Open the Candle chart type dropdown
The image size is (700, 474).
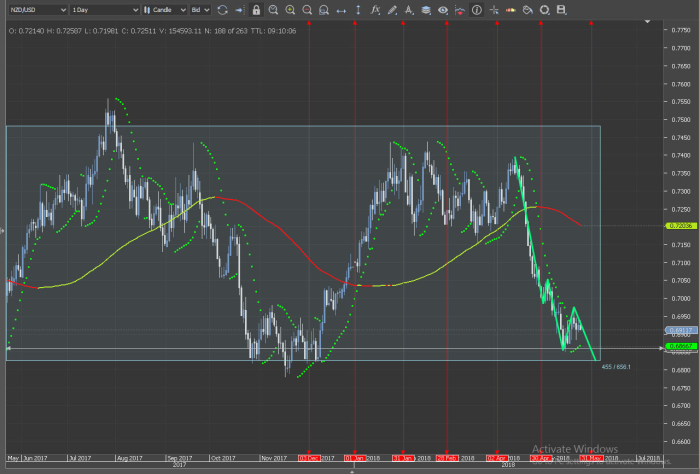pyautogui.click(x=164, y=10)
